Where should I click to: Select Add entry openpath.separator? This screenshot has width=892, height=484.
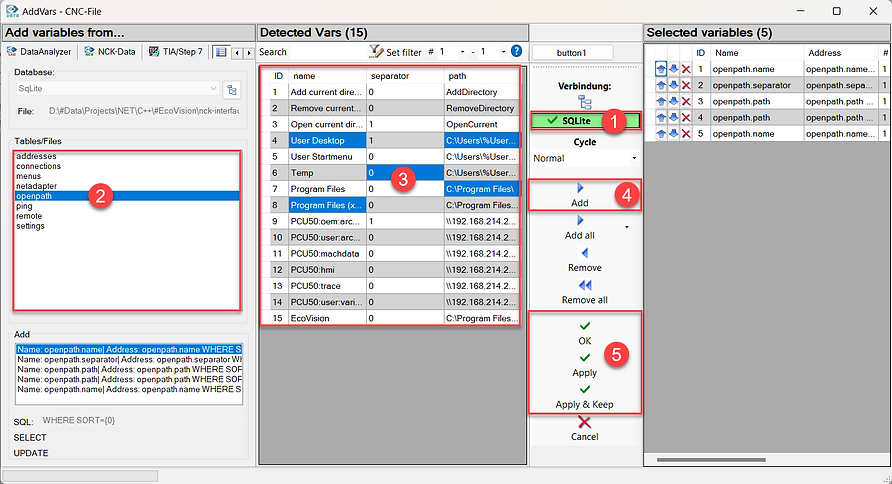point(129,359)
